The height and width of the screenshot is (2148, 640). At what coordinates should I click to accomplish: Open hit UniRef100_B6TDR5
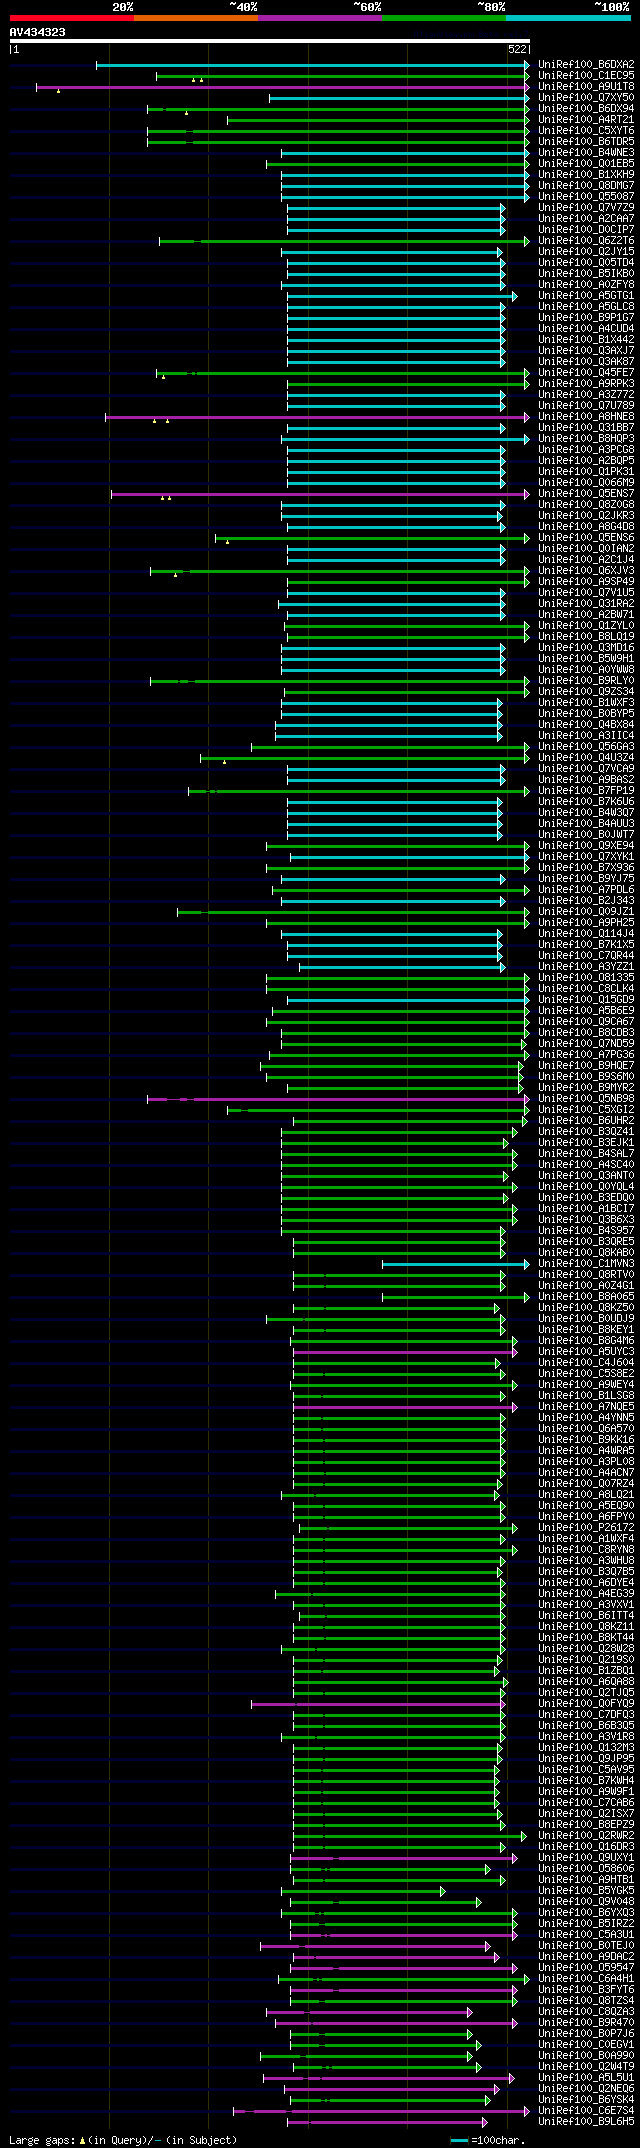click(586, 142)
